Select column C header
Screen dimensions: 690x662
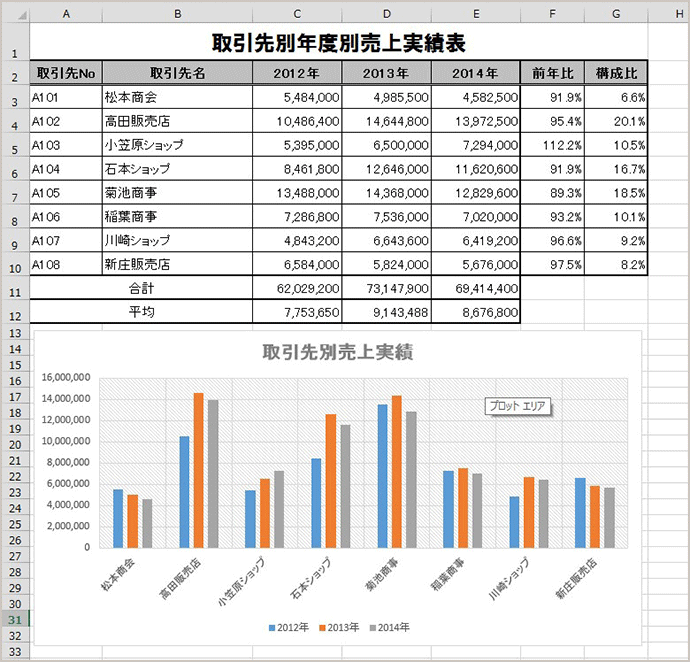coord(297,14)
